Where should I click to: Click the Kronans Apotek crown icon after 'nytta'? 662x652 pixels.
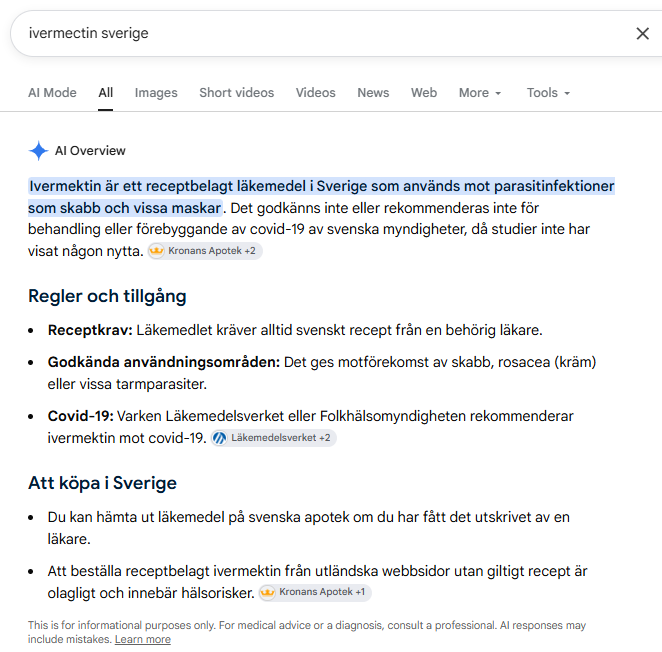coord(156,251)
